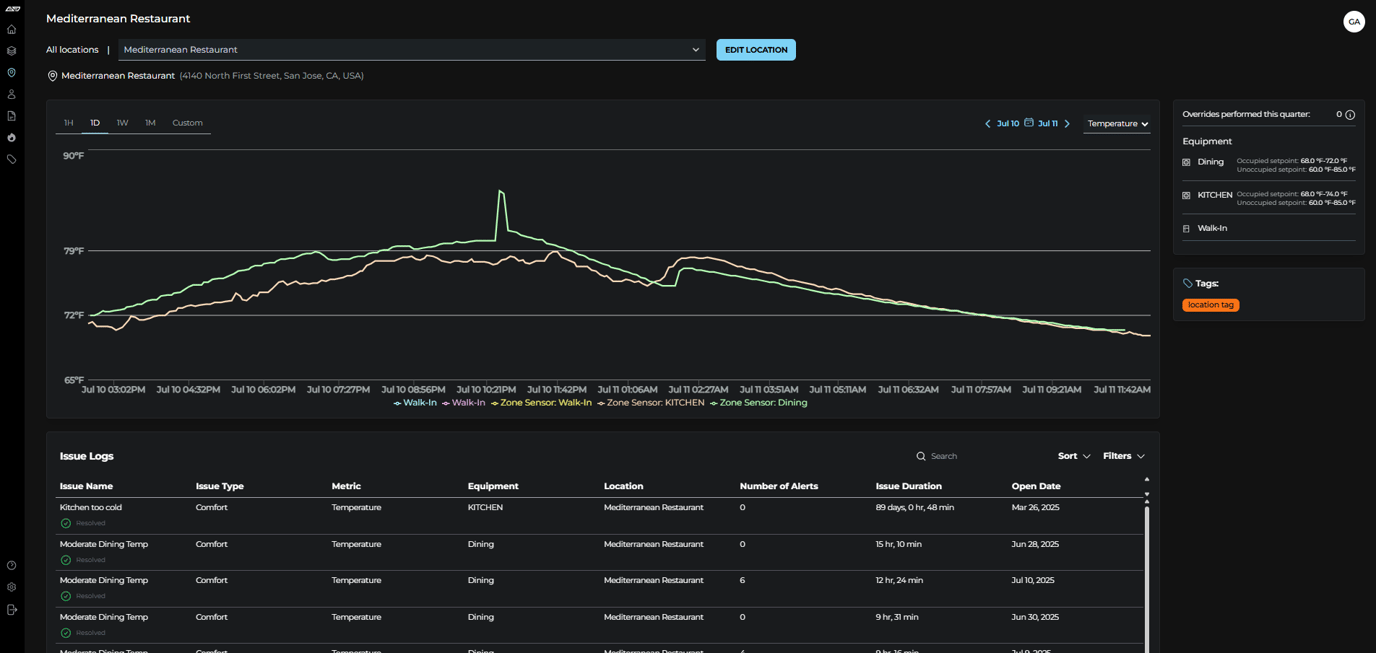Image resolution: width=1376 pixels, height=653 pixels.
Task: Open the Temperature metric dropdown
Action: 1117,124
